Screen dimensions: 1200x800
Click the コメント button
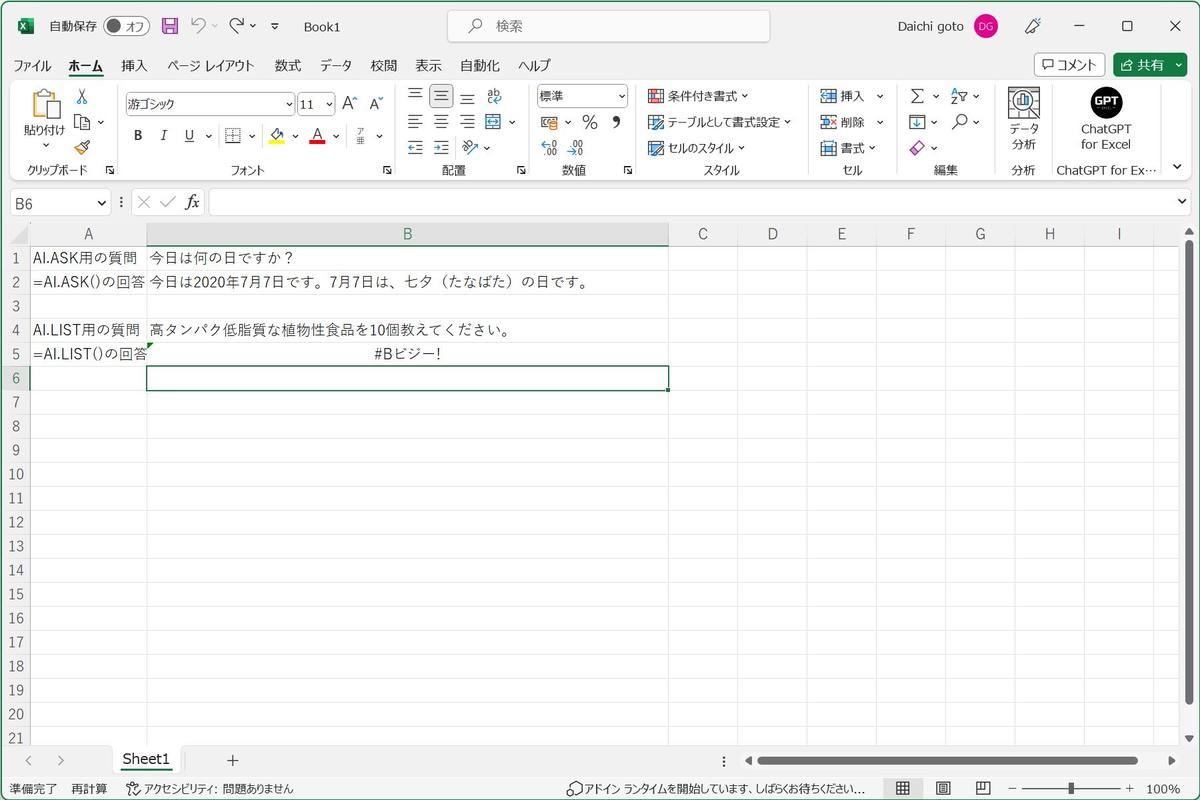pyautogui.click(x=1069, y=65)
